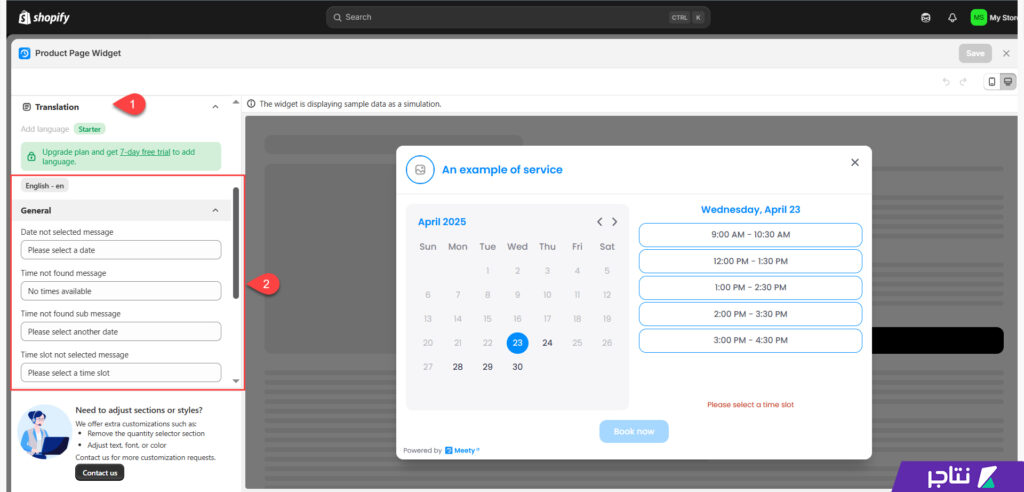Select April 29 in the calendar
The image size is (1024, 492).
488,367
